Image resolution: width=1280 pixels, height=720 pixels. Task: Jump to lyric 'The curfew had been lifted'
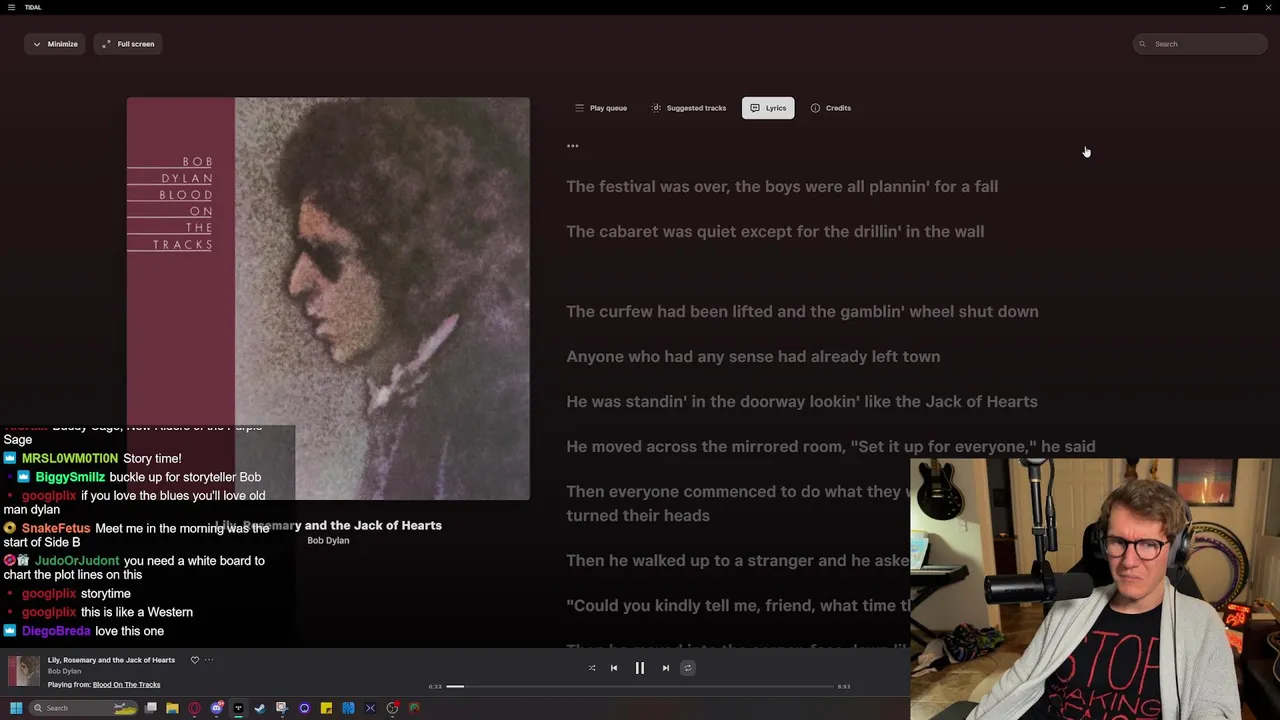coord(802,312)
